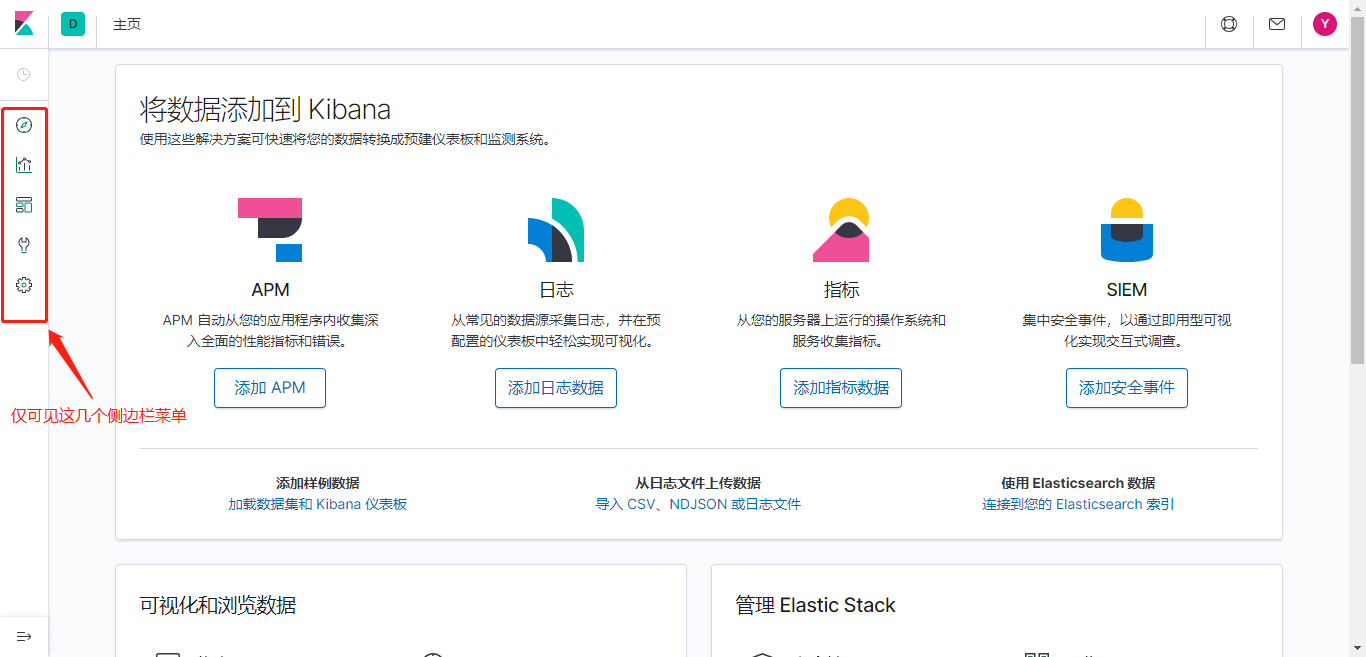Click the APM card title

coord(270,290)
